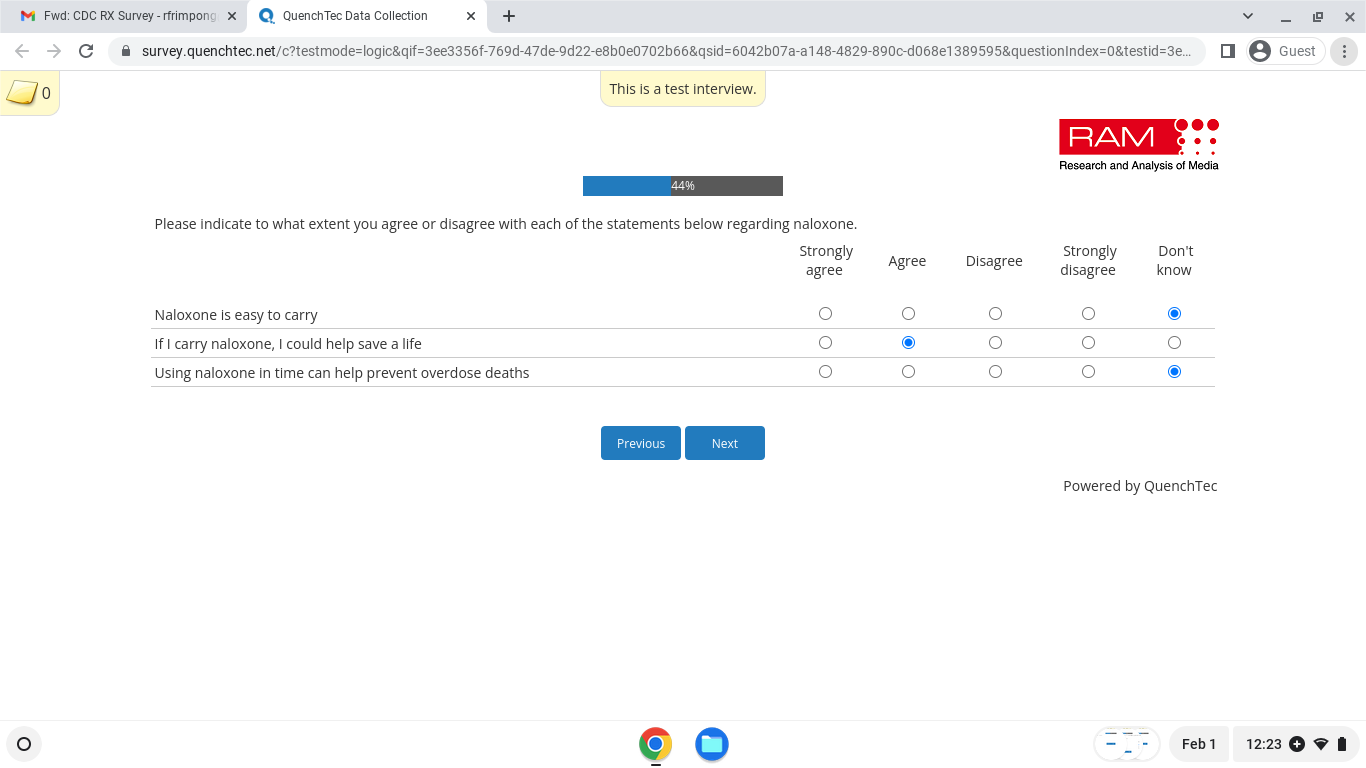Click the RAM logo

pyautogui.click(x=1138, y=145)
